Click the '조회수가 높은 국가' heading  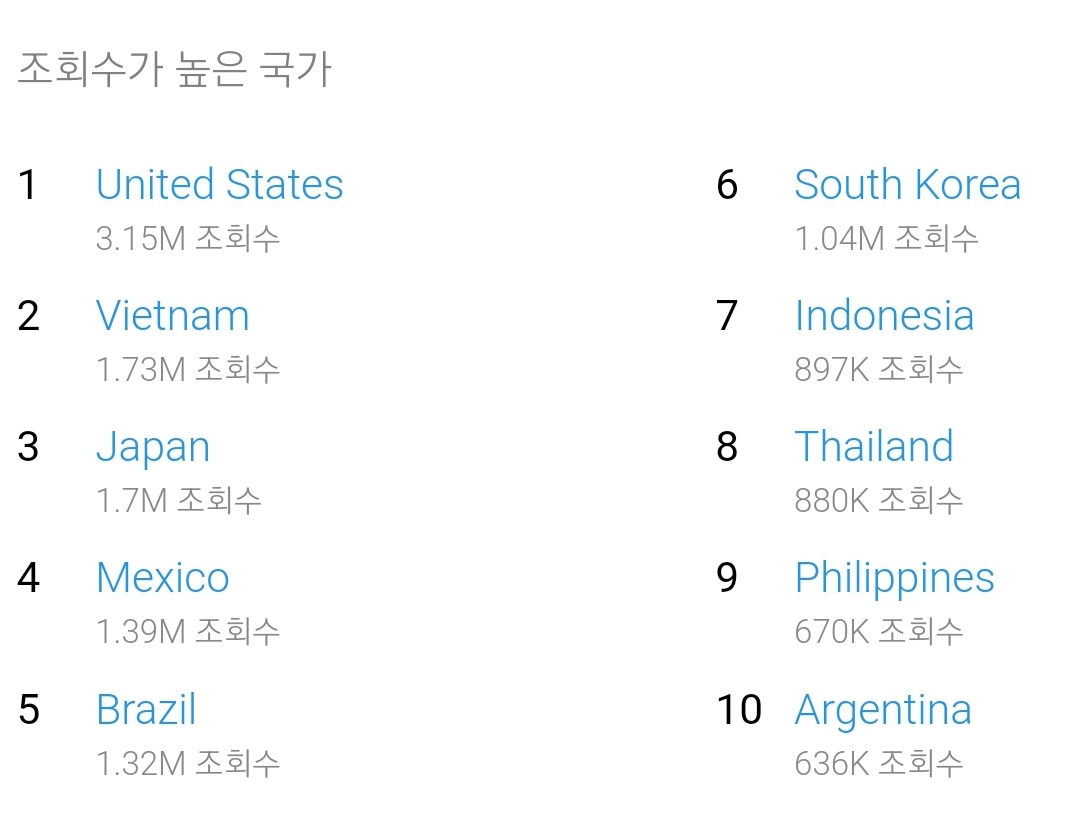tap(174, 70)
